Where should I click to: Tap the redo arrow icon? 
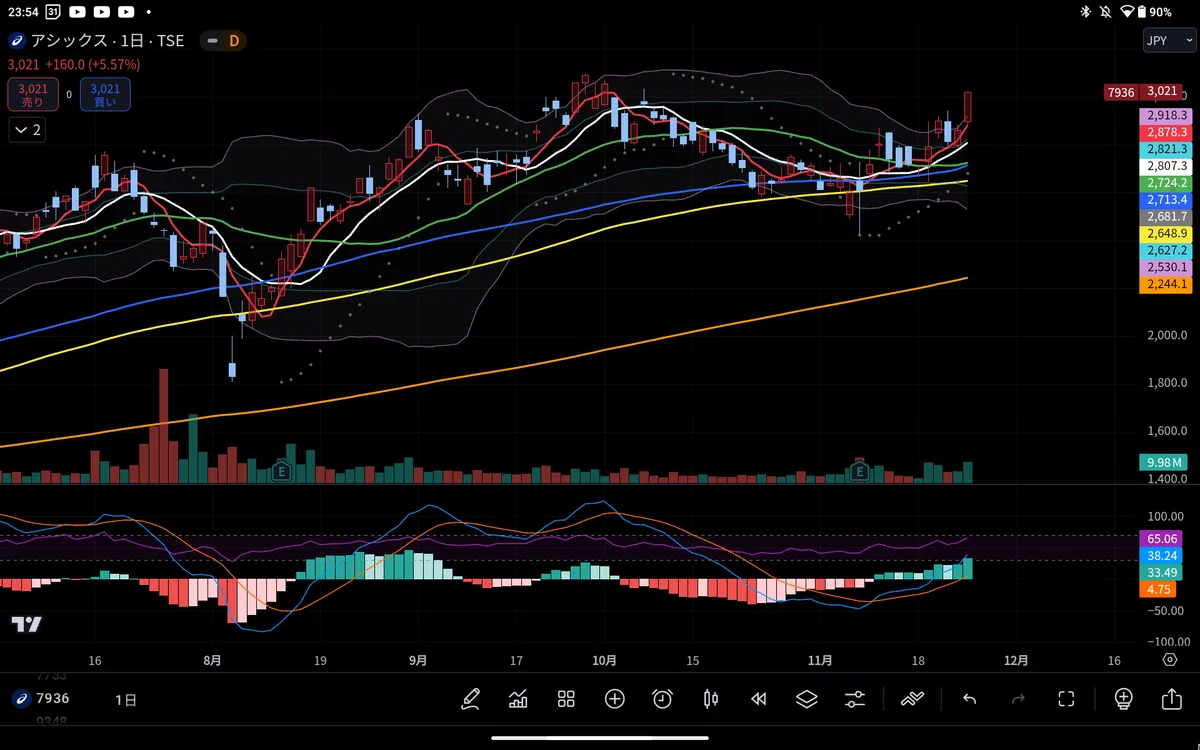point(1018,699)
